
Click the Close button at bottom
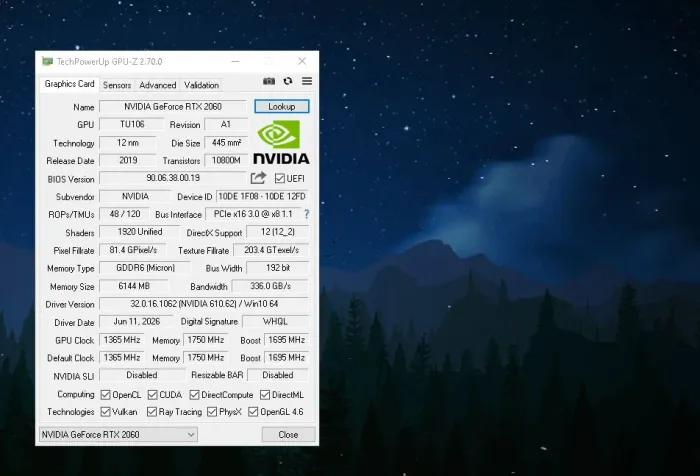[x=288, y=434]
